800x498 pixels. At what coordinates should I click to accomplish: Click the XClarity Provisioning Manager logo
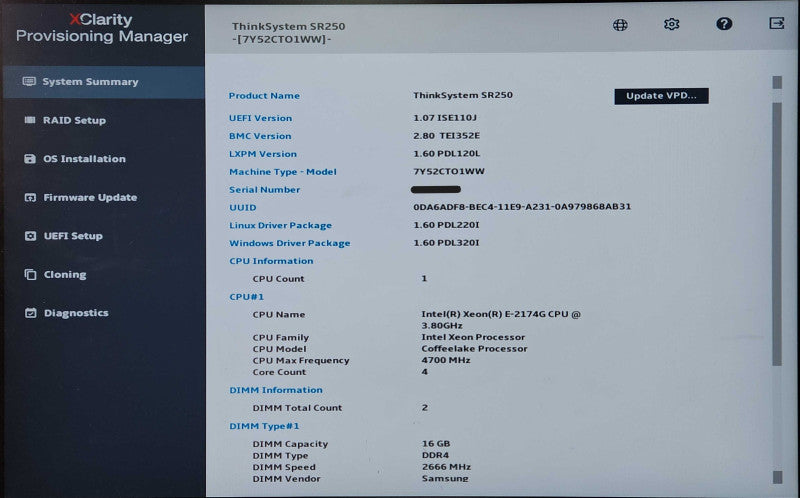click(x=102, y=28)
